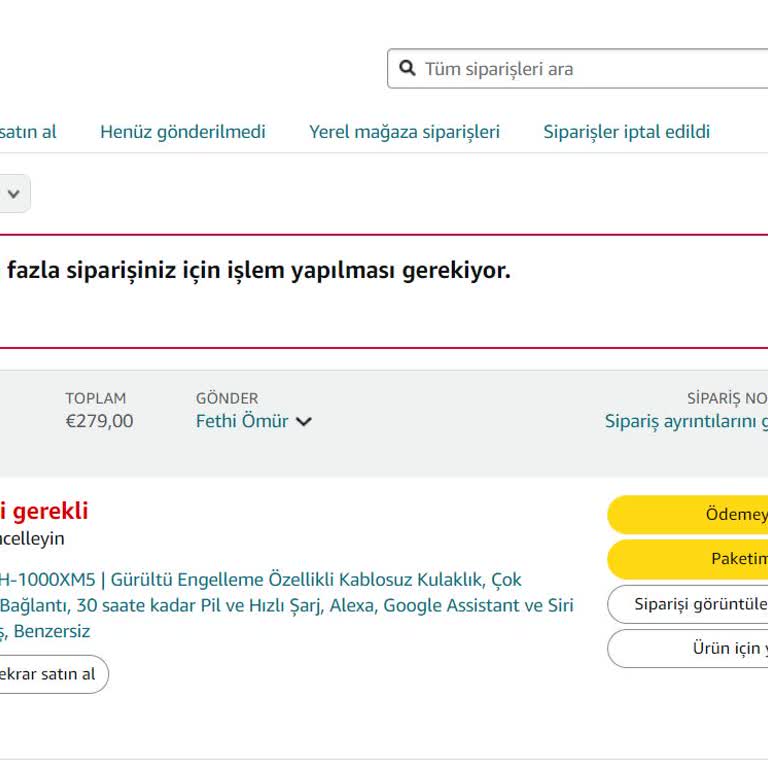Screen dimensions: 768x768
Task: Expand the time filter dropdown arrow
Action: click(x=14, y=194)
